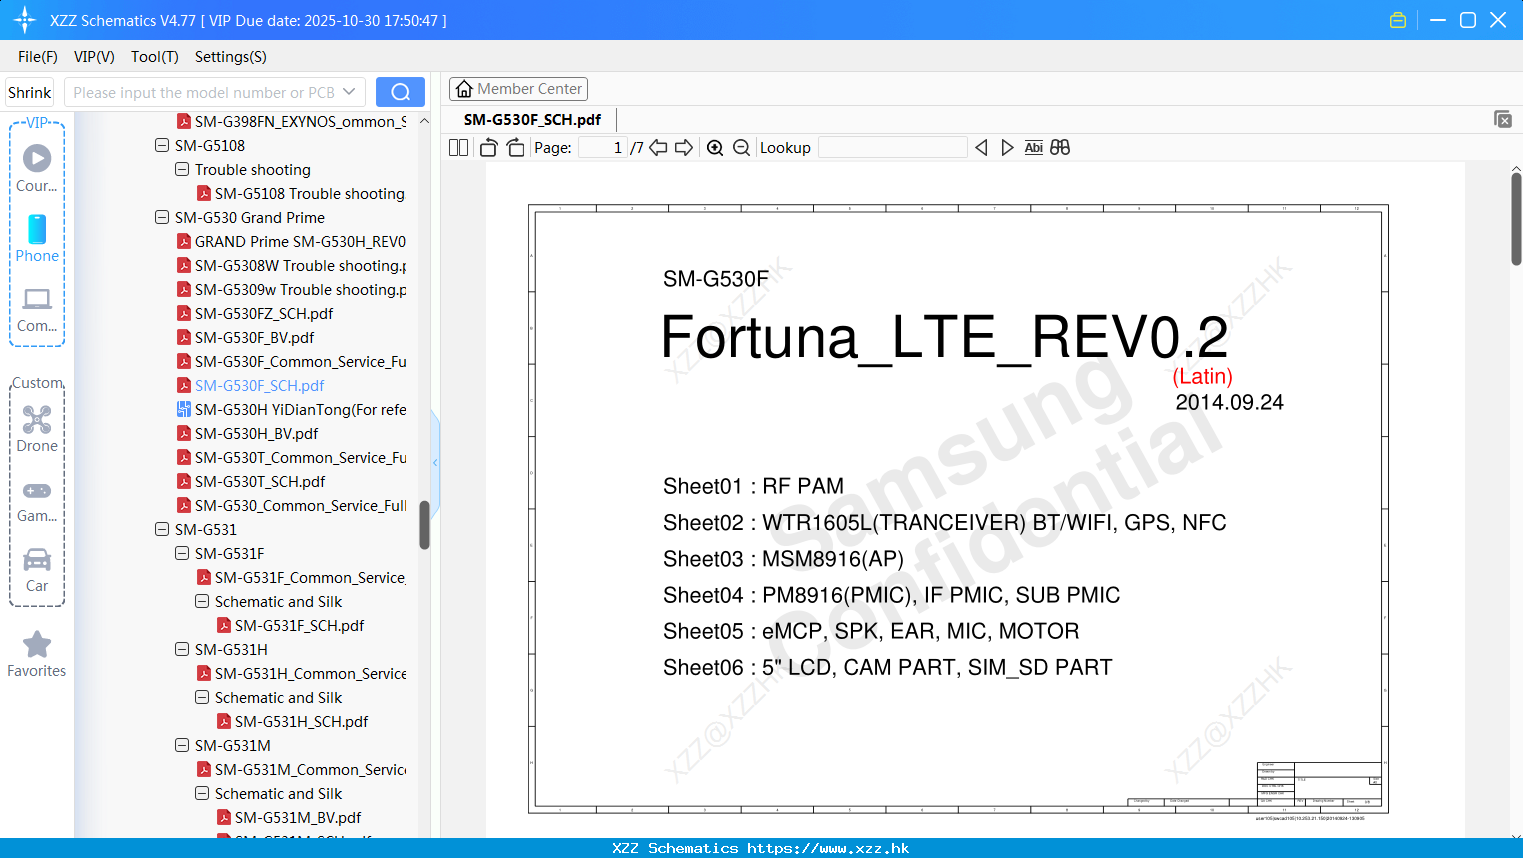Select the SM-G530F_SCH.pdf document tab
Viewport: 1523px width, 858px height.
pyautogui.click(x=532, y=119)
